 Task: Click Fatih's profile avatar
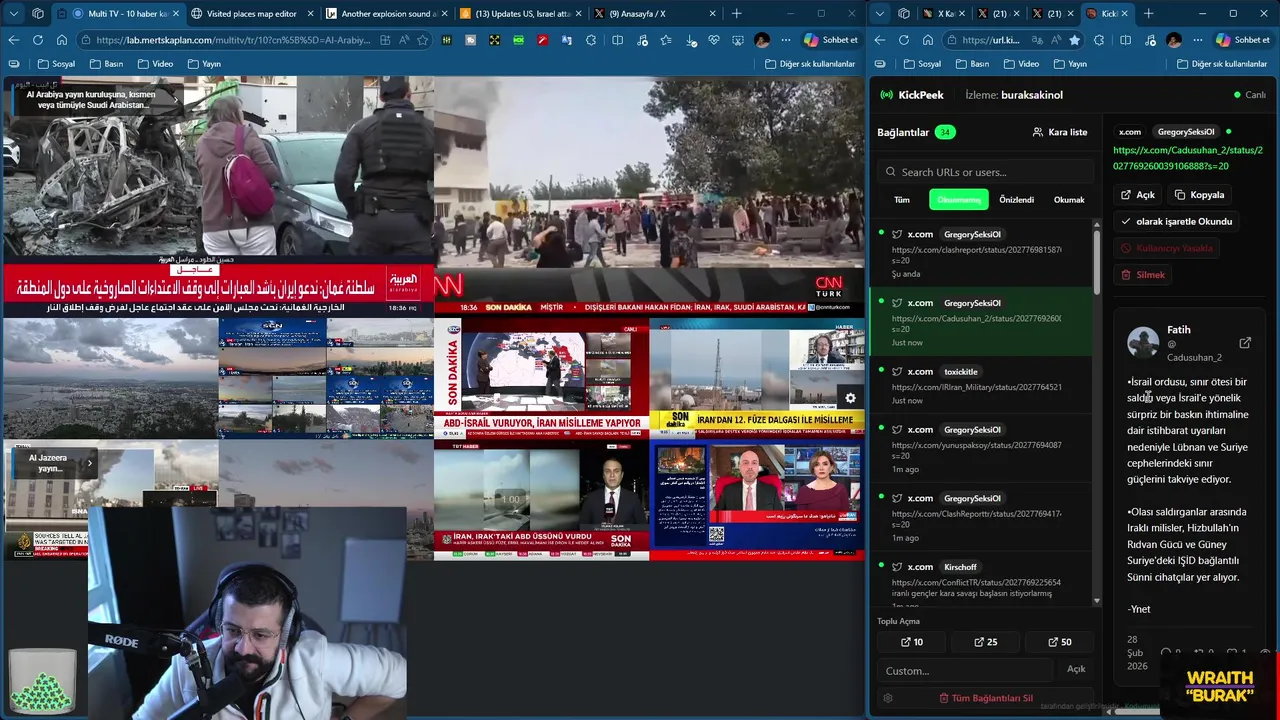pos(1143,342)
